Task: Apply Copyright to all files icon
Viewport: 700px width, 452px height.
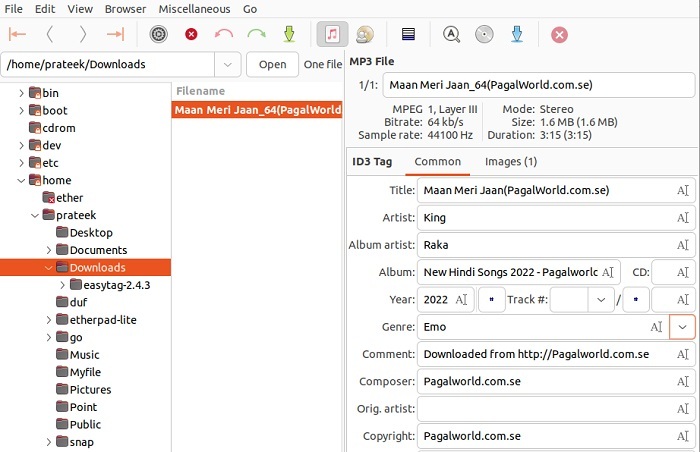Action: pos(683,436)
